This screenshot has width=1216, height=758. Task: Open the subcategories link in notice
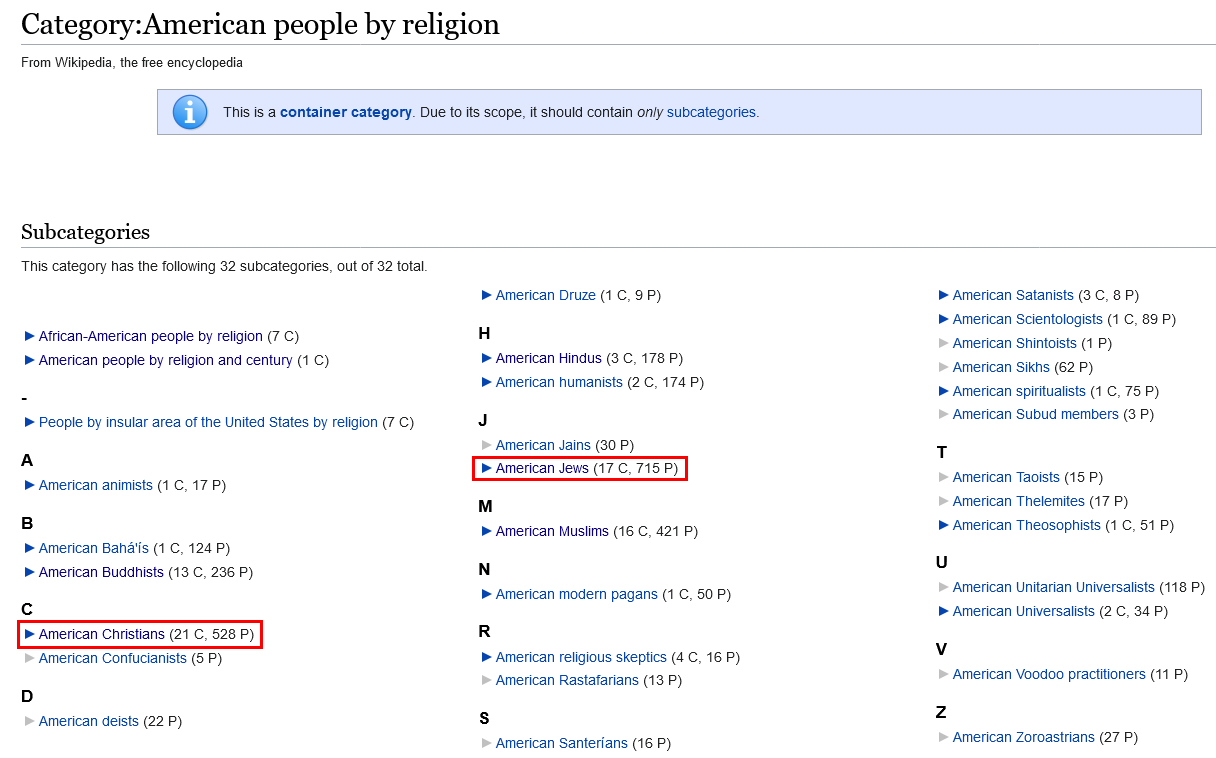click(x=711, y=112)
